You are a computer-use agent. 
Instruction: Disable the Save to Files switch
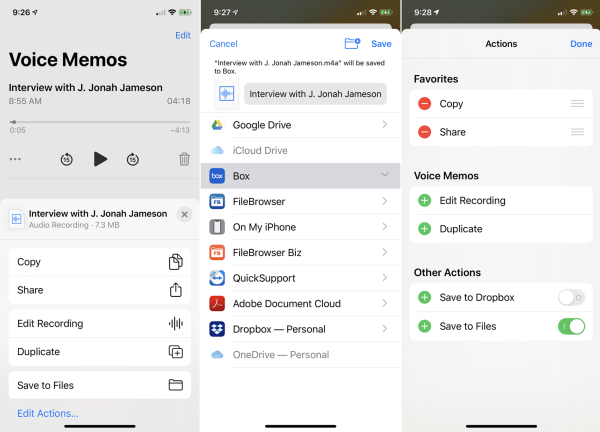pyautogui.click(x=571, y=326)
